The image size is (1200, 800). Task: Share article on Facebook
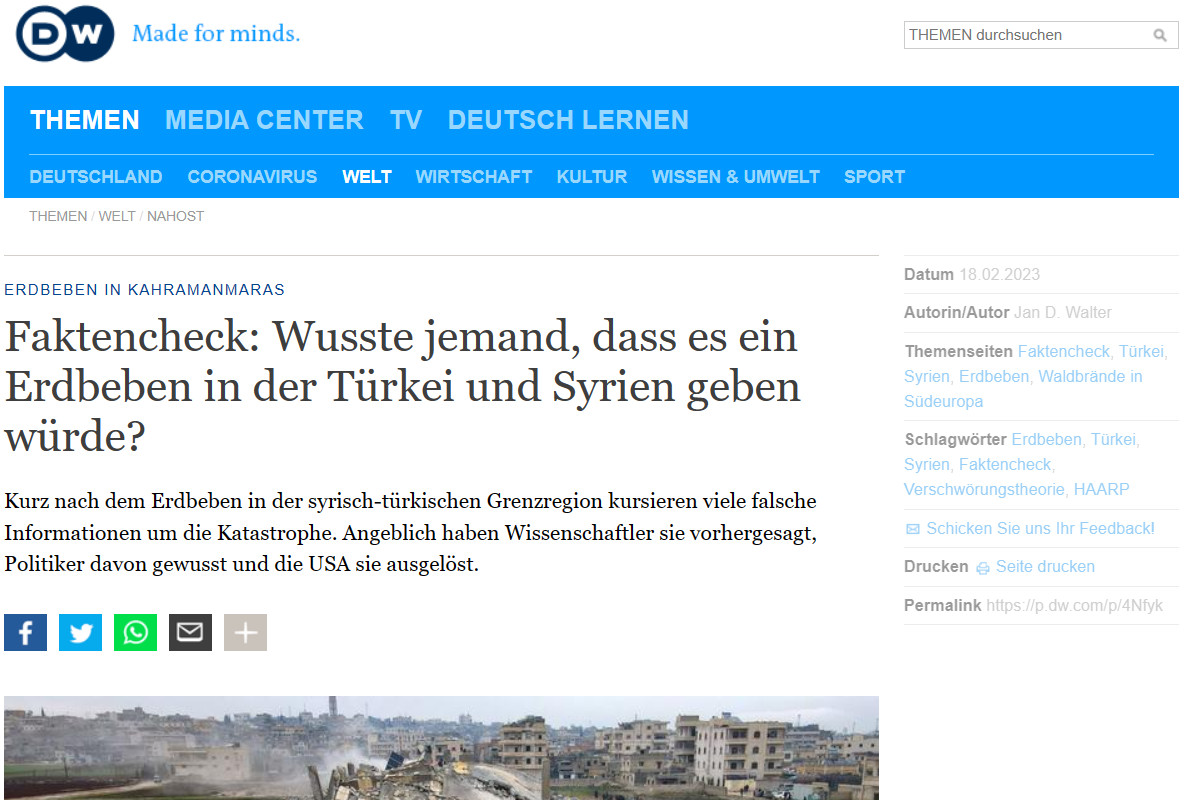25,632
